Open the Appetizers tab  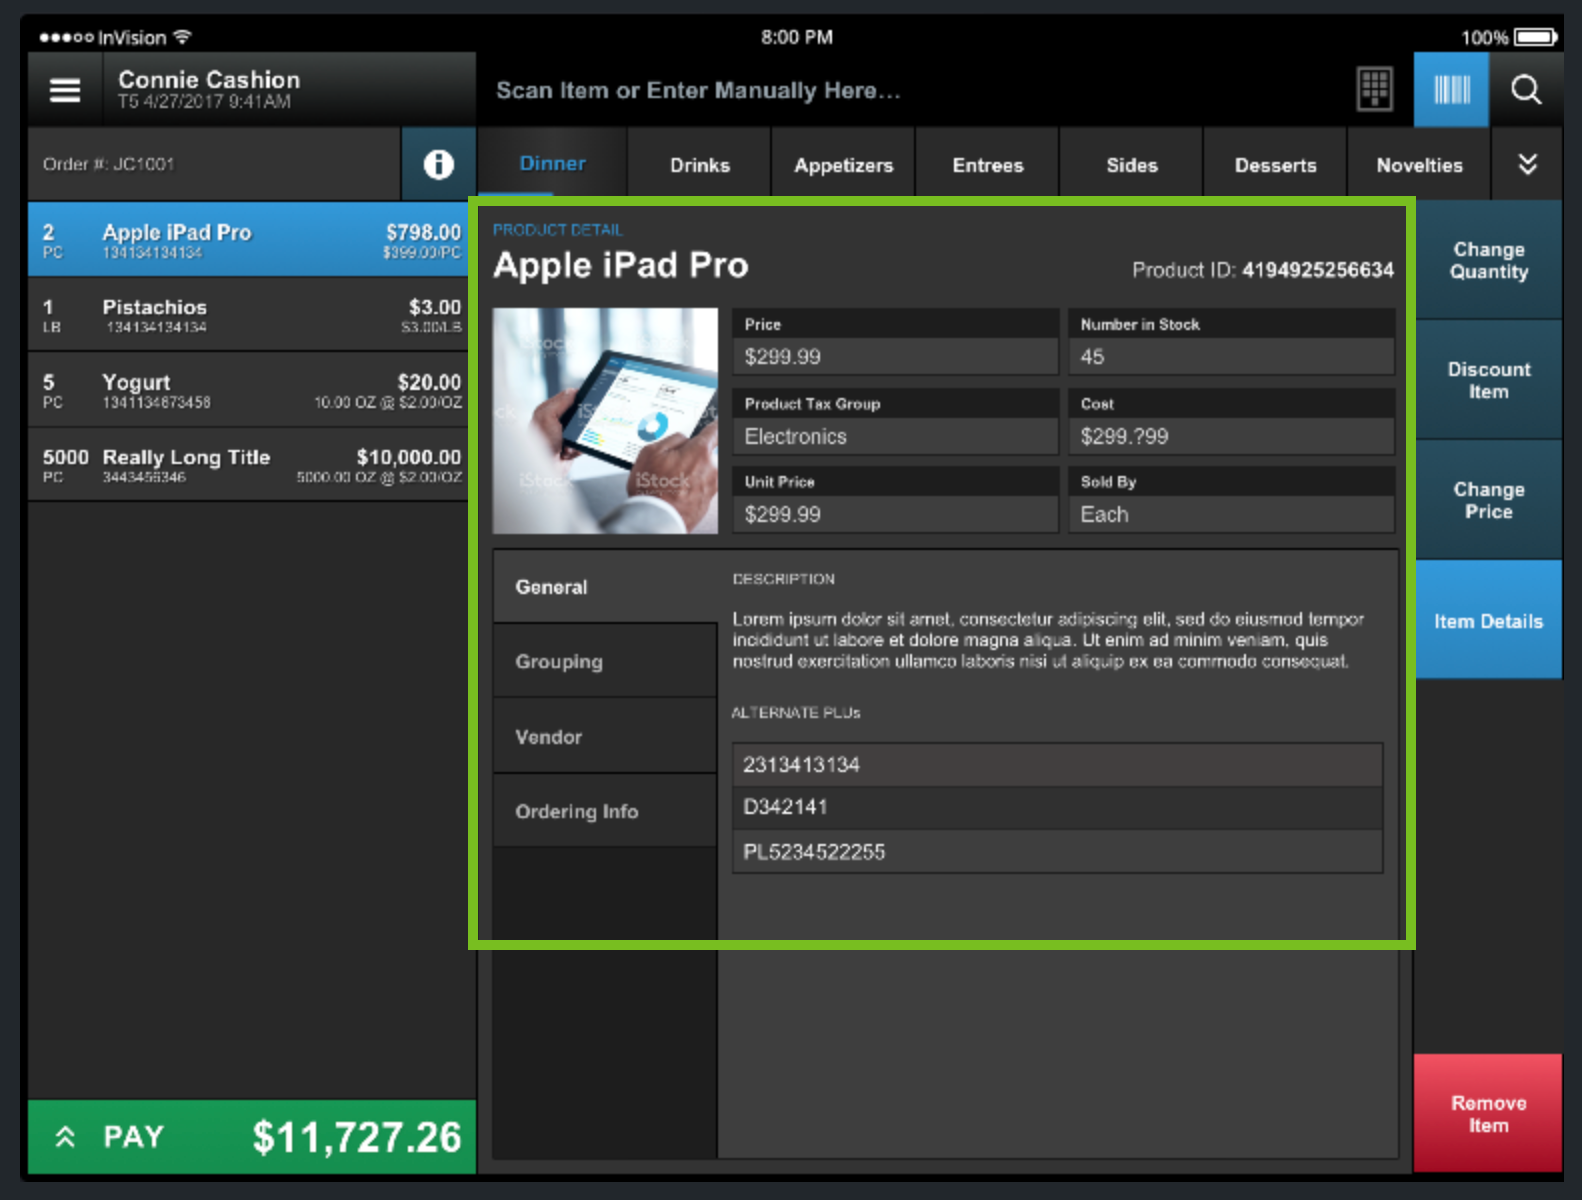click(844, 165)
